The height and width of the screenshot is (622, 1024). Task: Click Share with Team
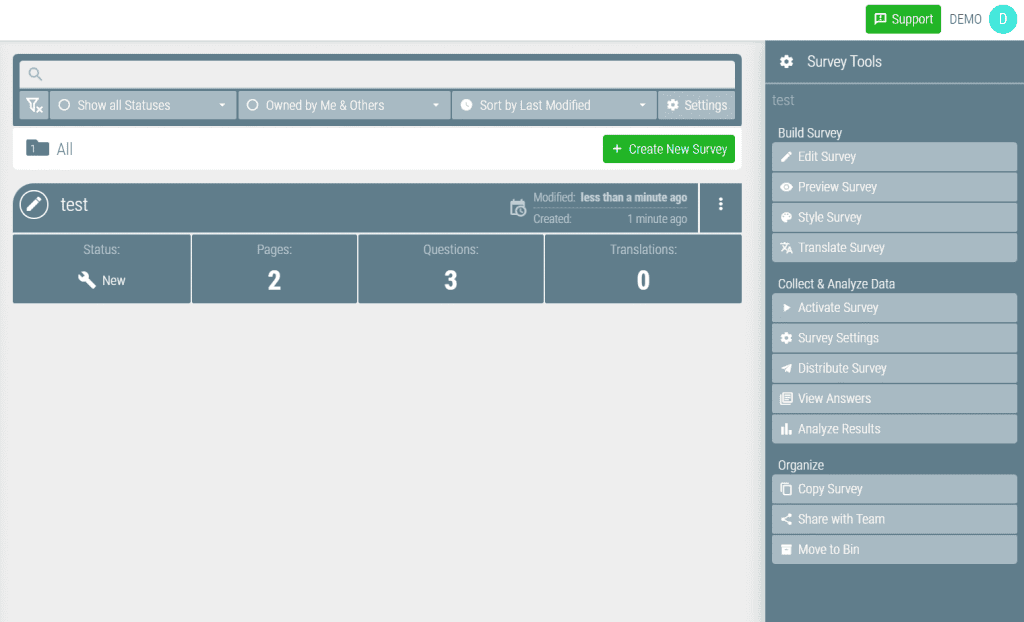click(x=894, y=519)
